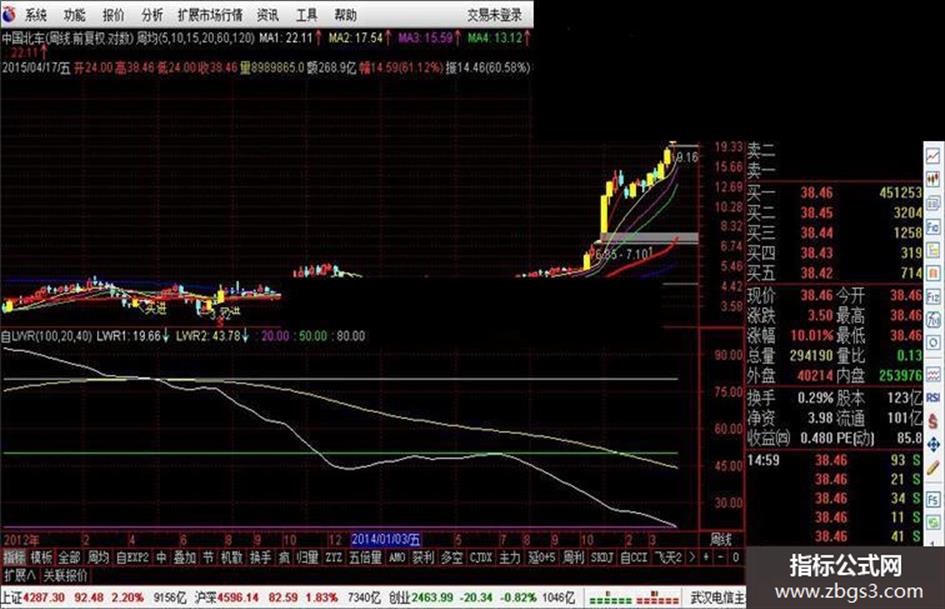Switch to candlestick chart icon in sidebar

pyautogui.click(x=934, y=178)
